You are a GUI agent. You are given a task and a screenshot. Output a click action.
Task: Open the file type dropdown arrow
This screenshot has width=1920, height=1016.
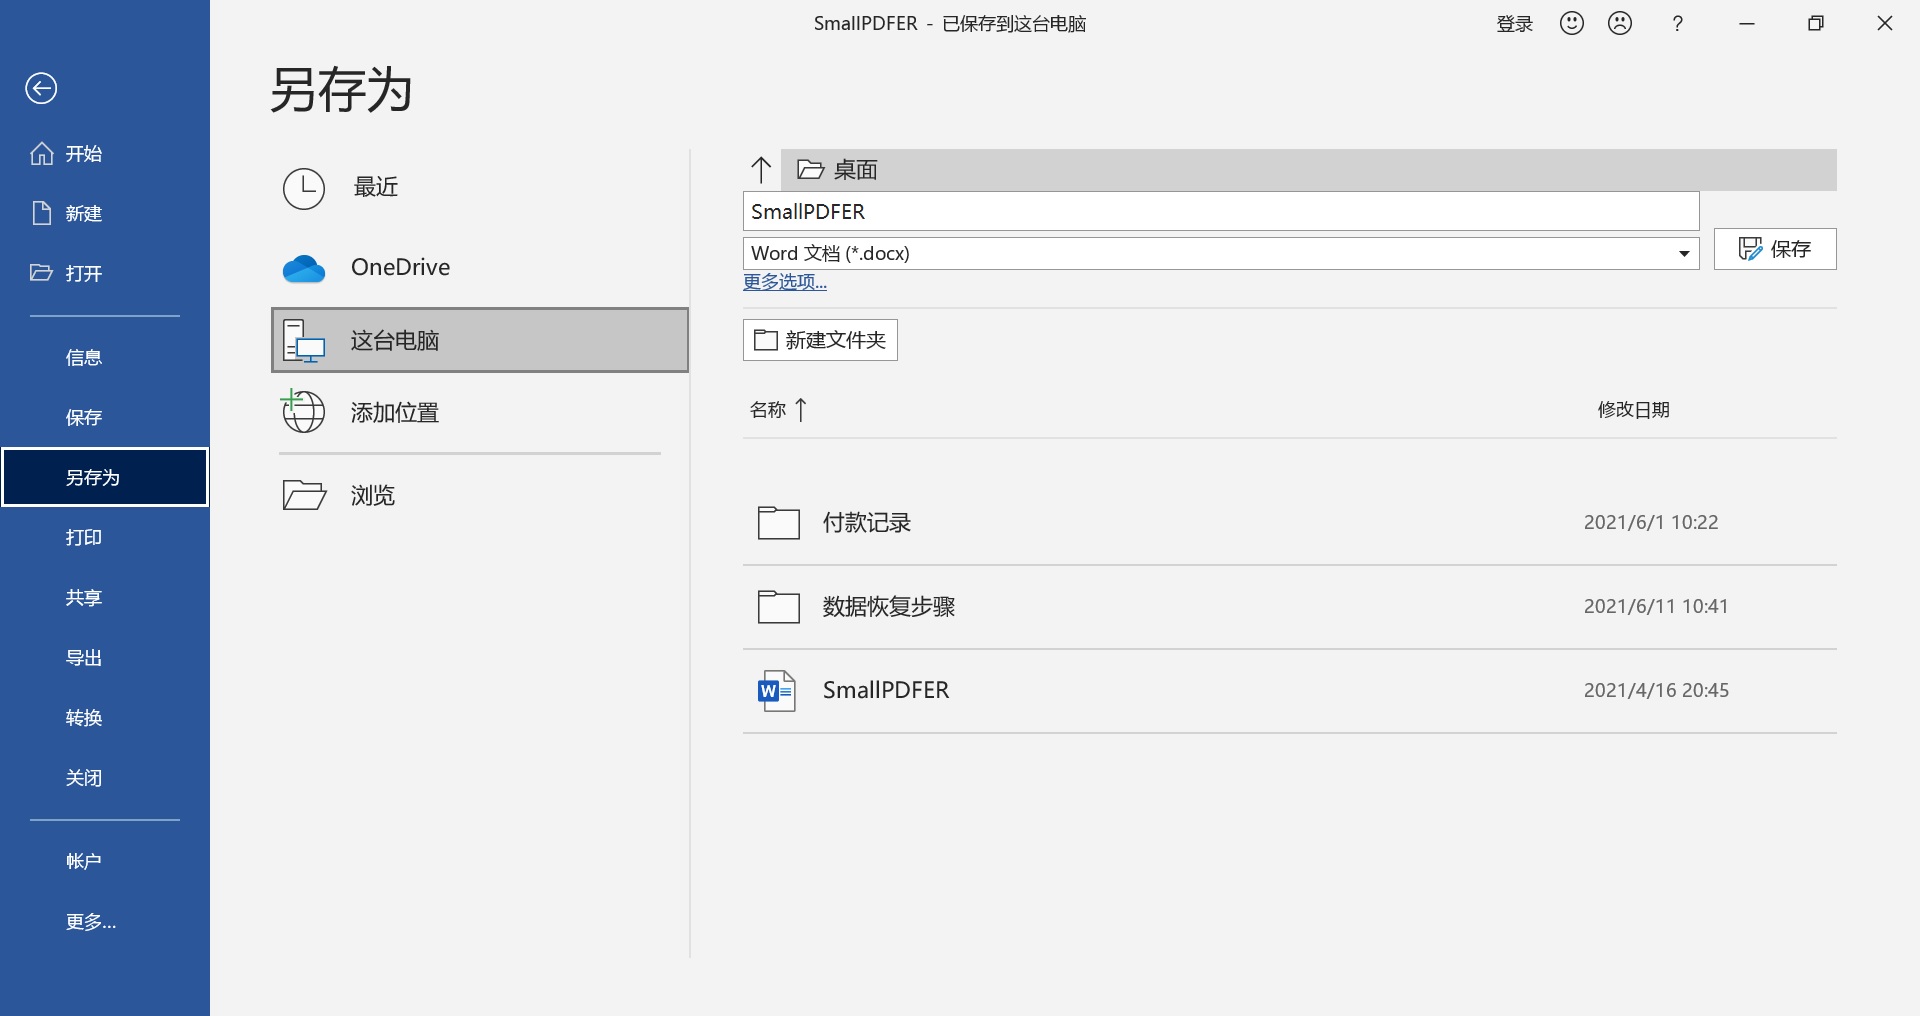1684,254
